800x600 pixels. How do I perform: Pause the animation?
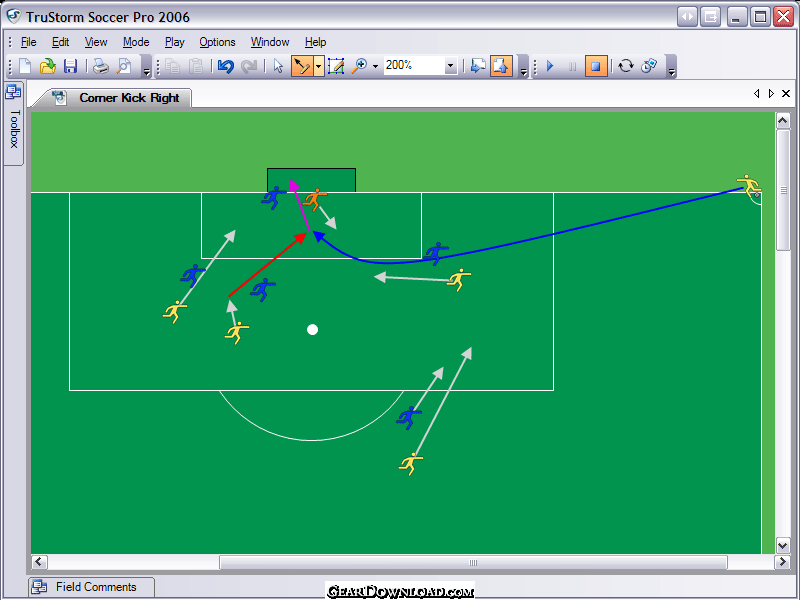coord(572,66)
